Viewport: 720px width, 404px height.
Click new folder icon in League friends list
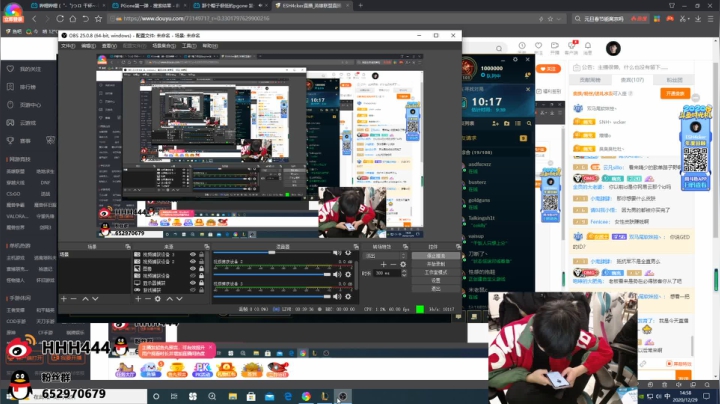(x=506, y=123)
